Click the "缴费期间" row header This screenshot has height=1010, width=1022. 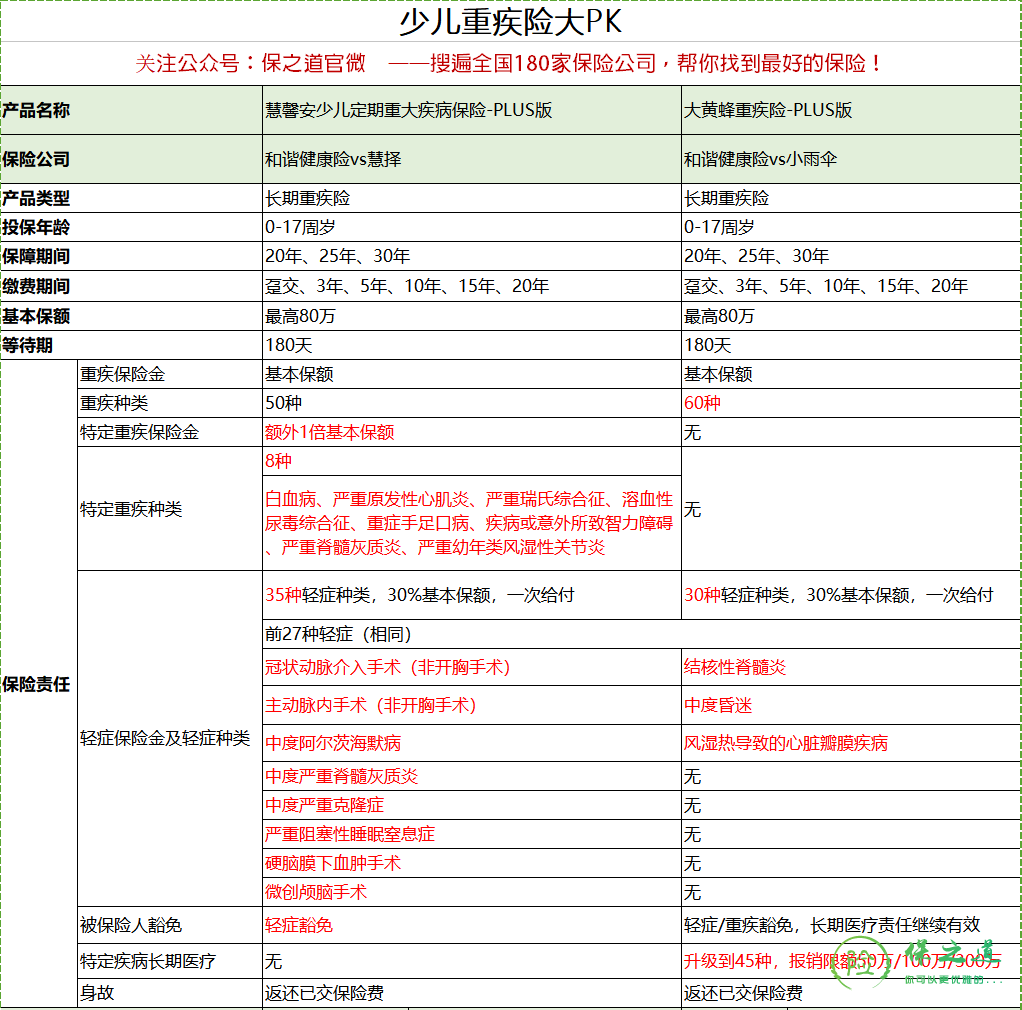[x=131, y=286]
